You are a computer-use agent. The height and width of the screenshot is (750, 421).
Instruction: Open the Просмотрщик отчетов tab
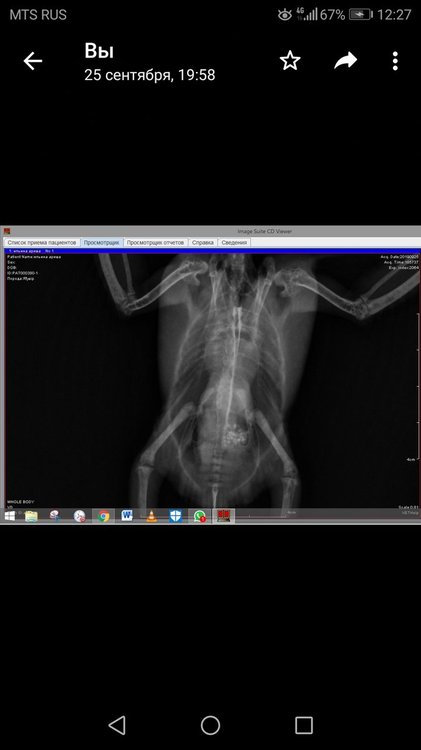[x=155, y=243]
